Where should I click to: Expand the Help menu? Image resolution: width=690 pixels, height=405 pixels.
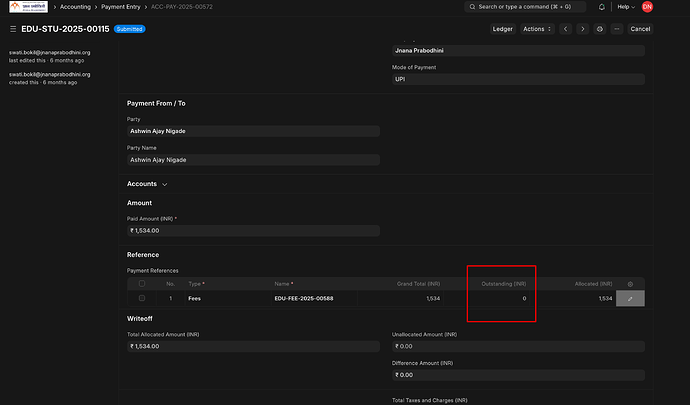click(x=627, y=7)
